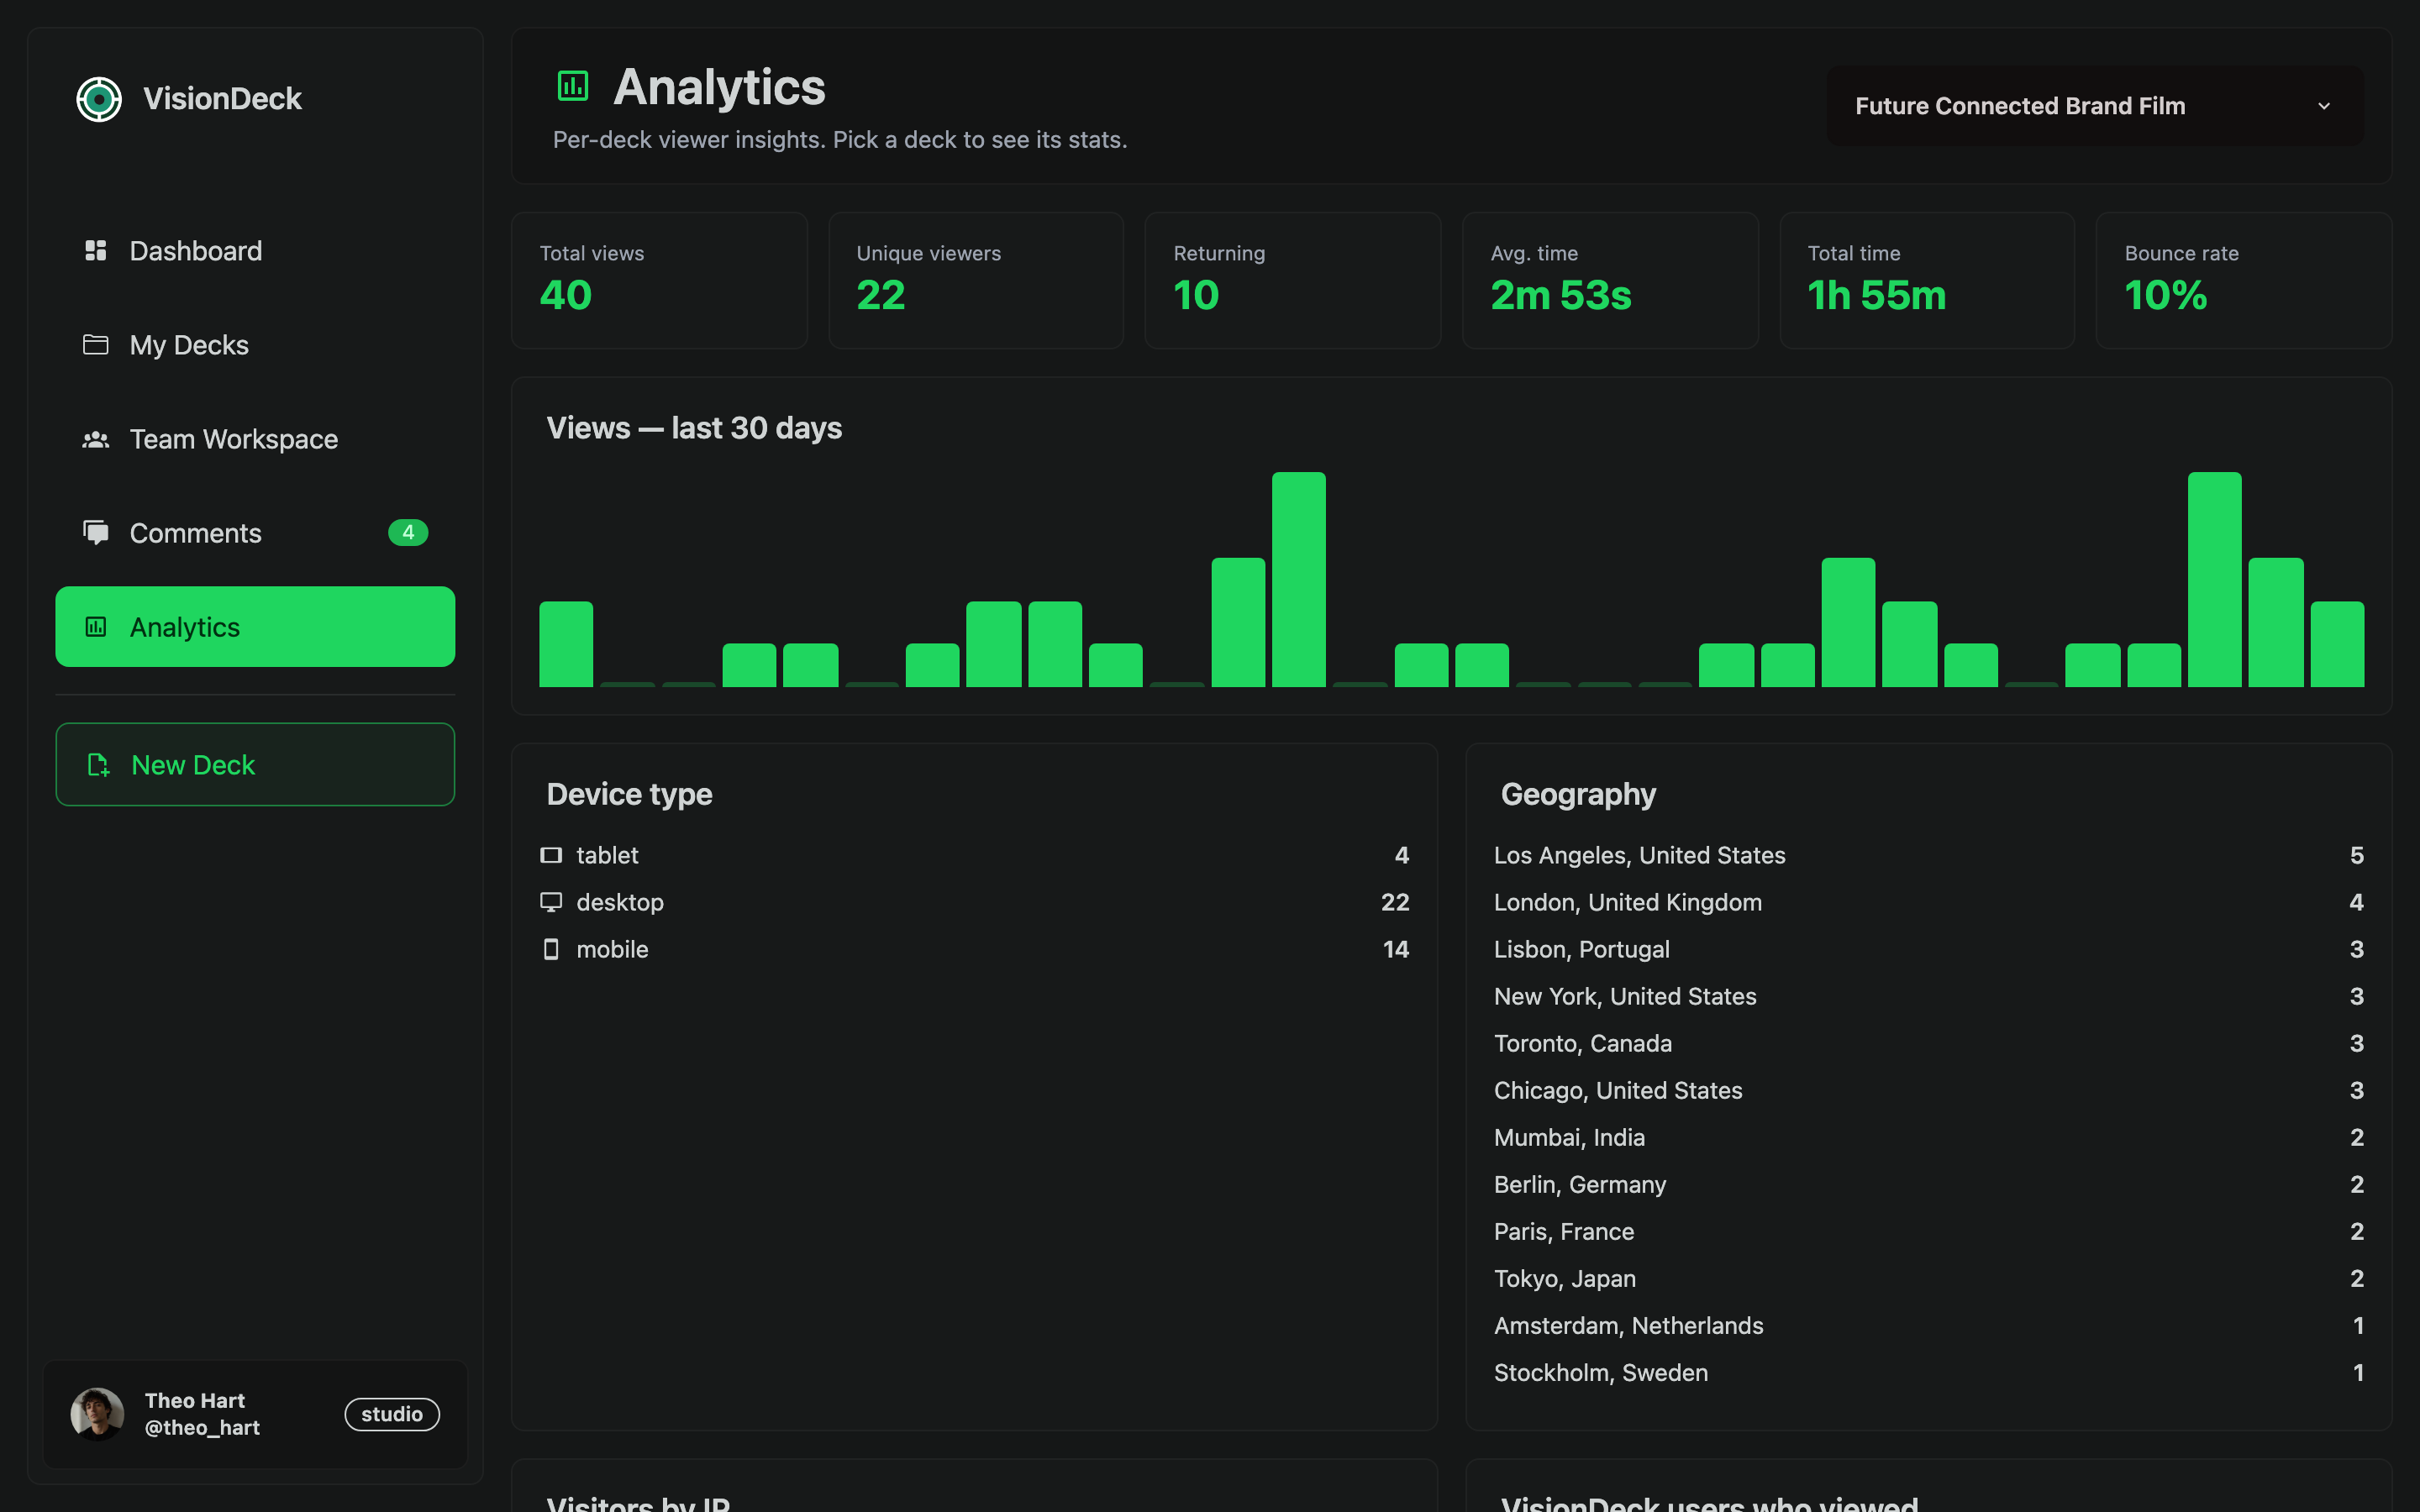Click the @theo_hart handle
This screenshot has width=2420, height=1512.
[x=202, y=1428]
